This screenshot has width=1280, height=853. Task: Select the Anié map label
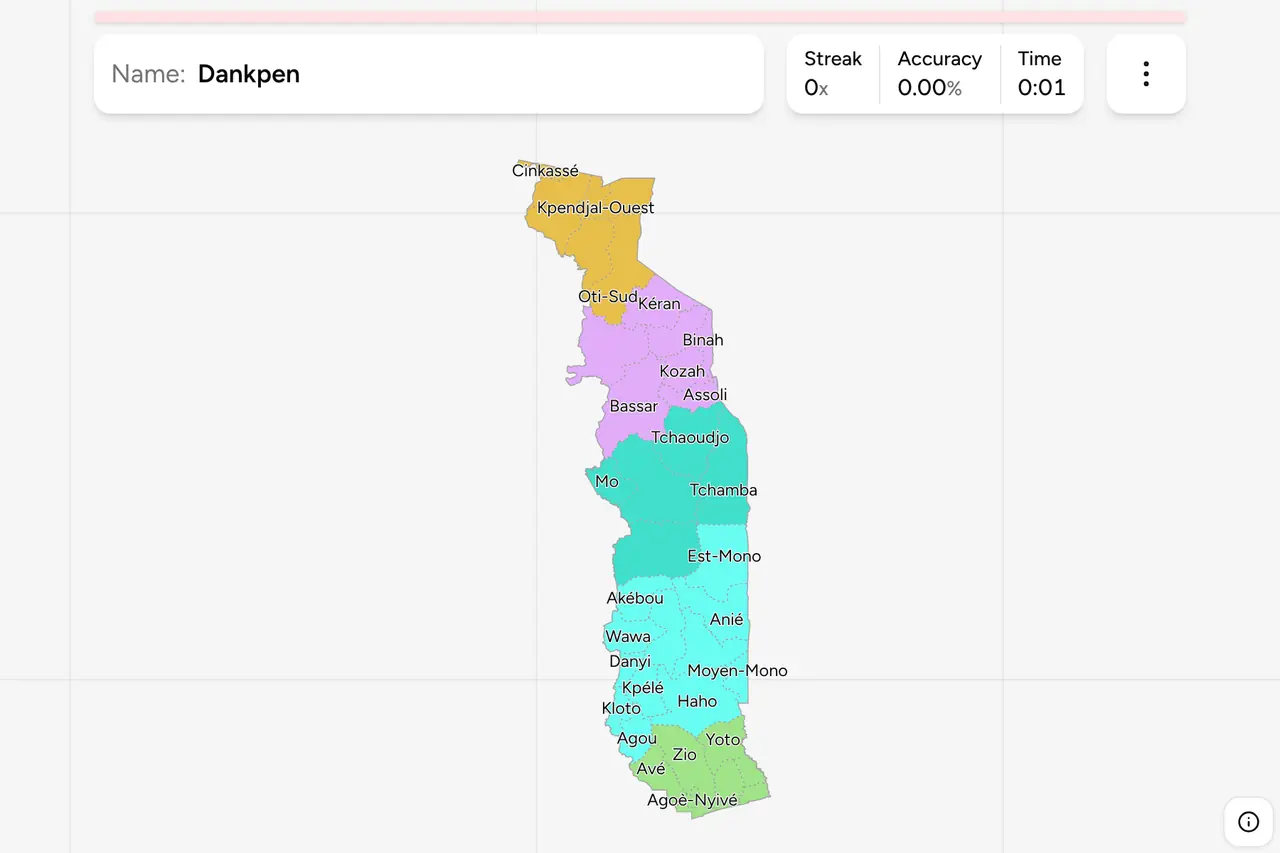727,620
